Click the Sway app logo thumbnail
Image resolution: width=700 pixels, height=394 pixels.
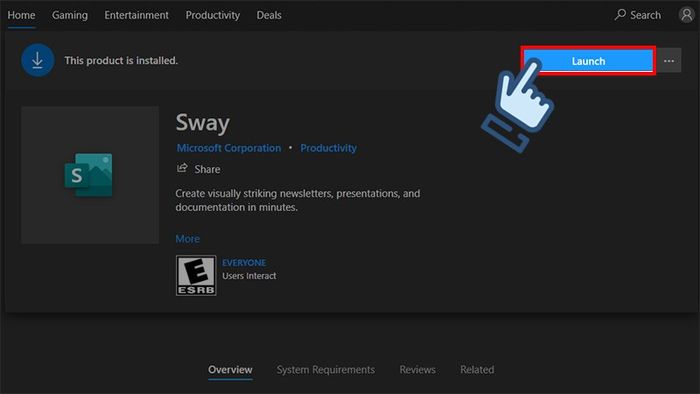pyautogui.click(x=90, y=175)
